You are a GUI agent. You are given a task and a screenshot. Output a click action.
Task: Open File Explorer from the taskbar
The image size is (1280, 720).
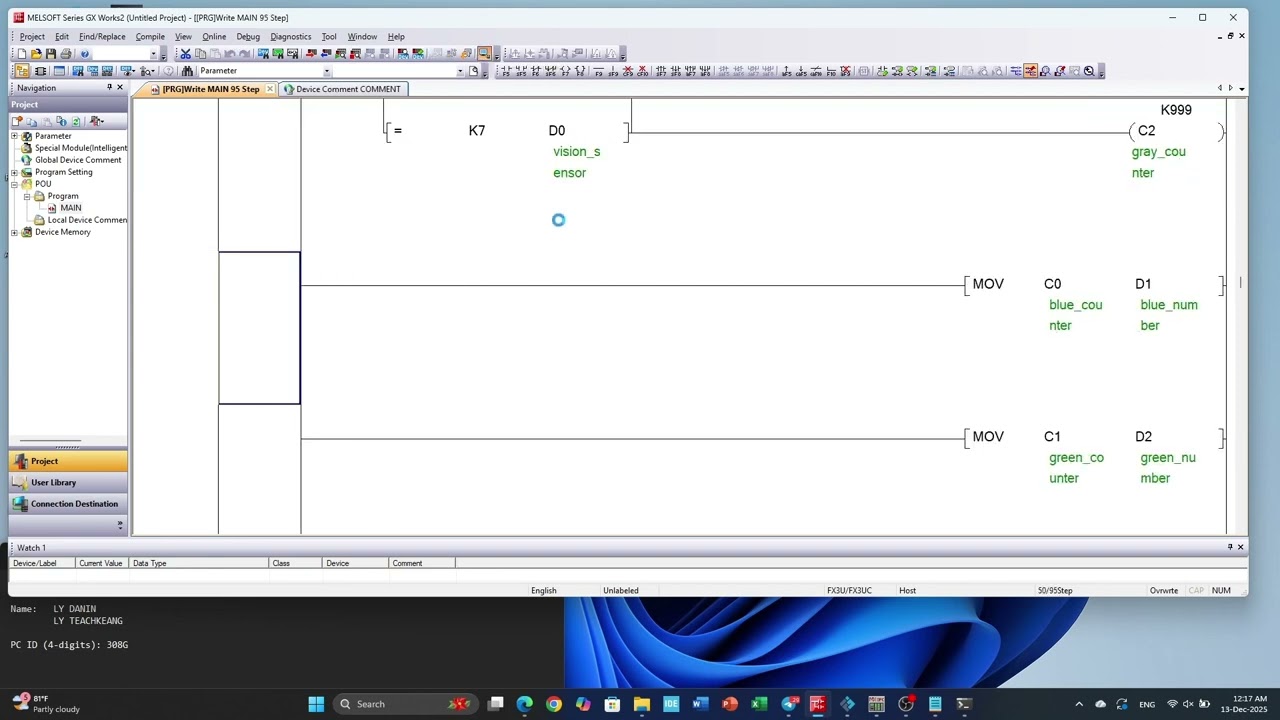click(642, 704)
